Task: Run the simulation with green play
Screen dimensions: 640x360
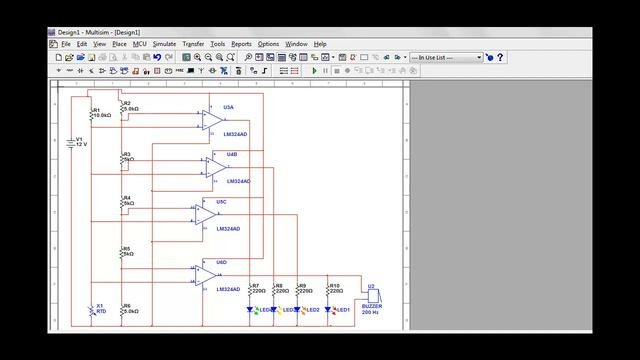Action: [x=314, y=71]
